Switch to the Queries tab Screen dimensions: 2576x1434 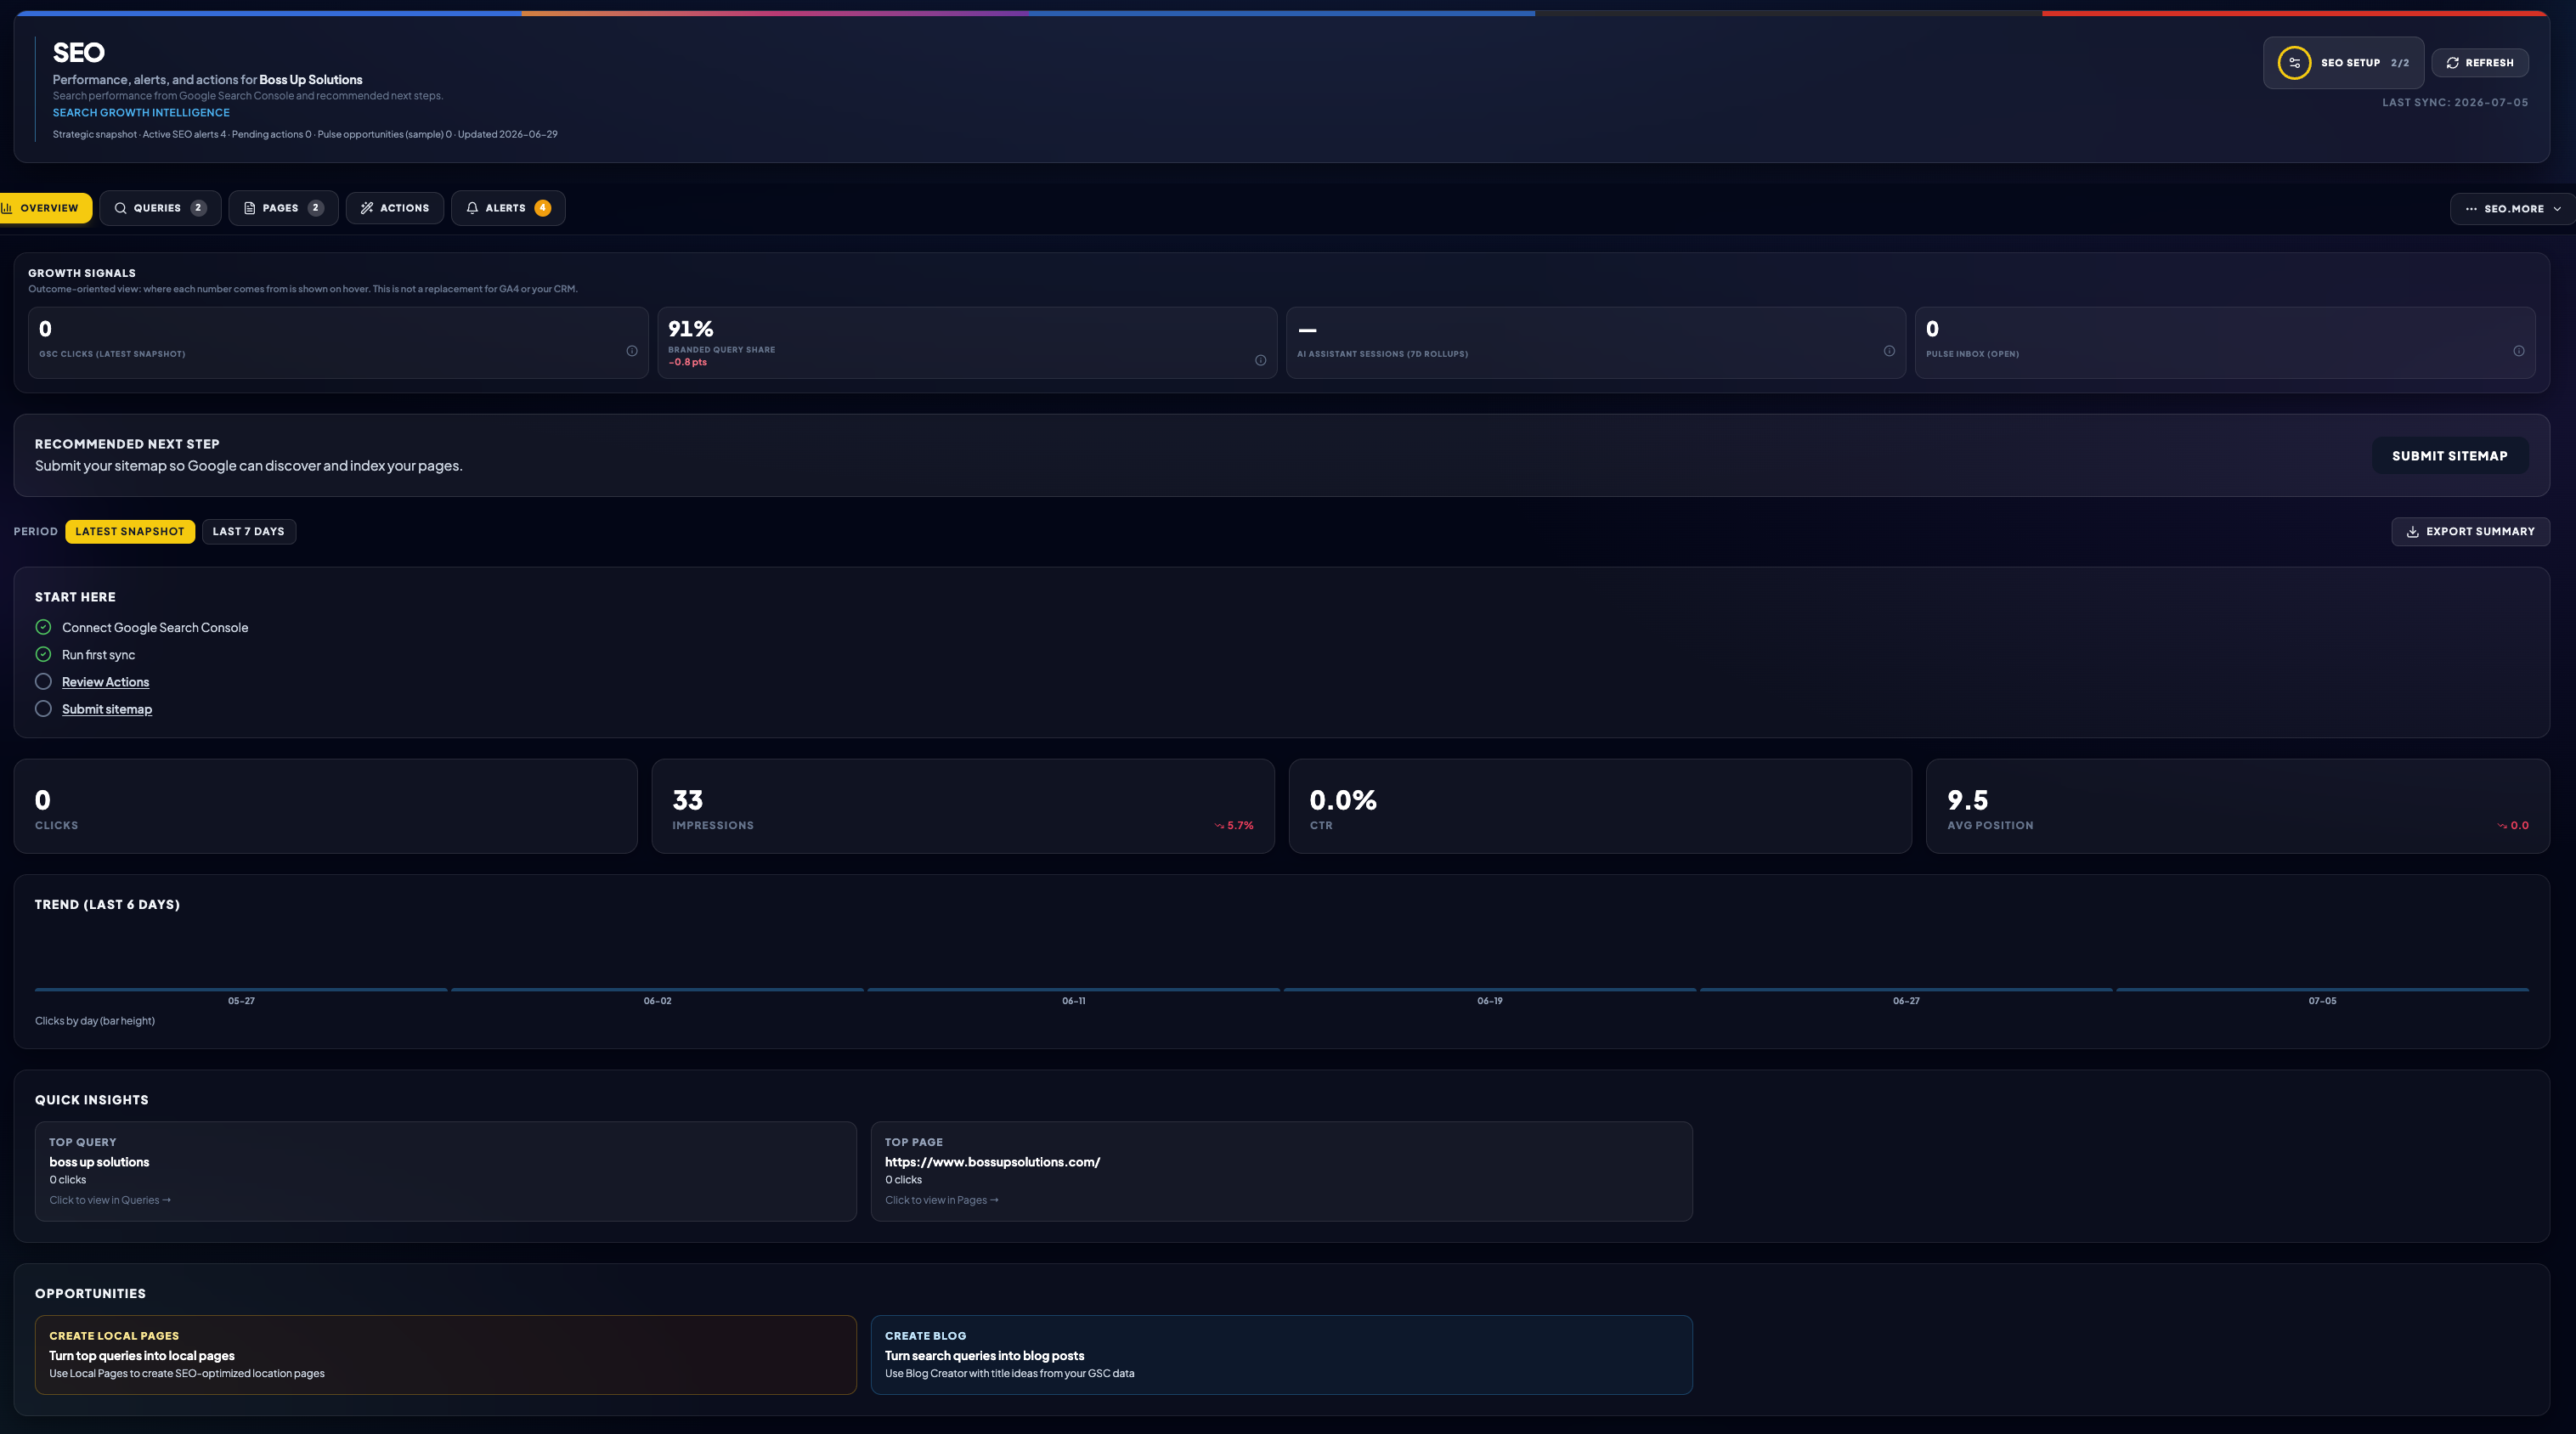160,208
